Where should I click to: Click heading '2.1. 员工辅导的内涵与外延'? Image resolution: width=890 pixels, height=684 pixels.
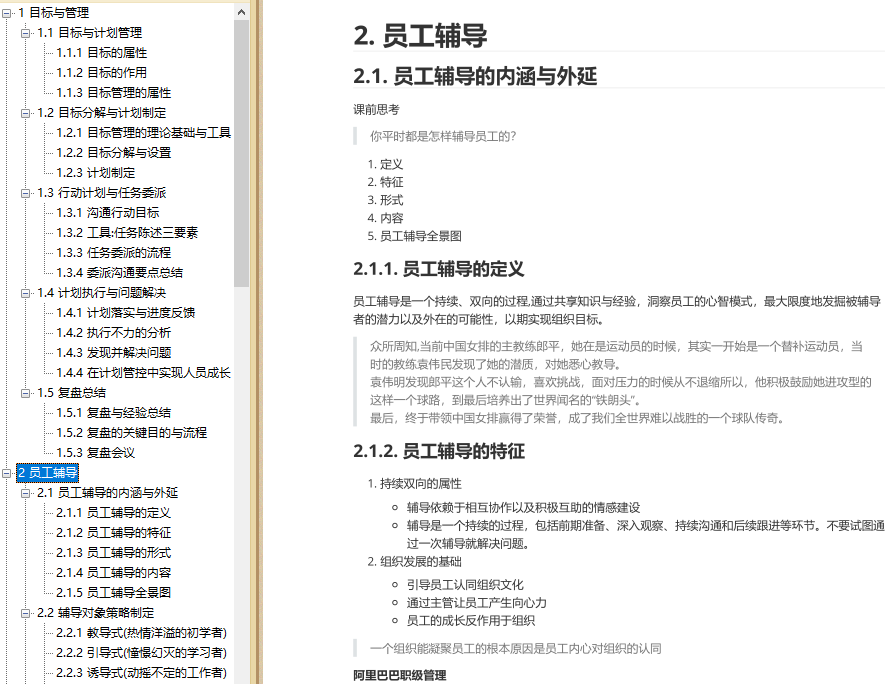click(475, 76)
